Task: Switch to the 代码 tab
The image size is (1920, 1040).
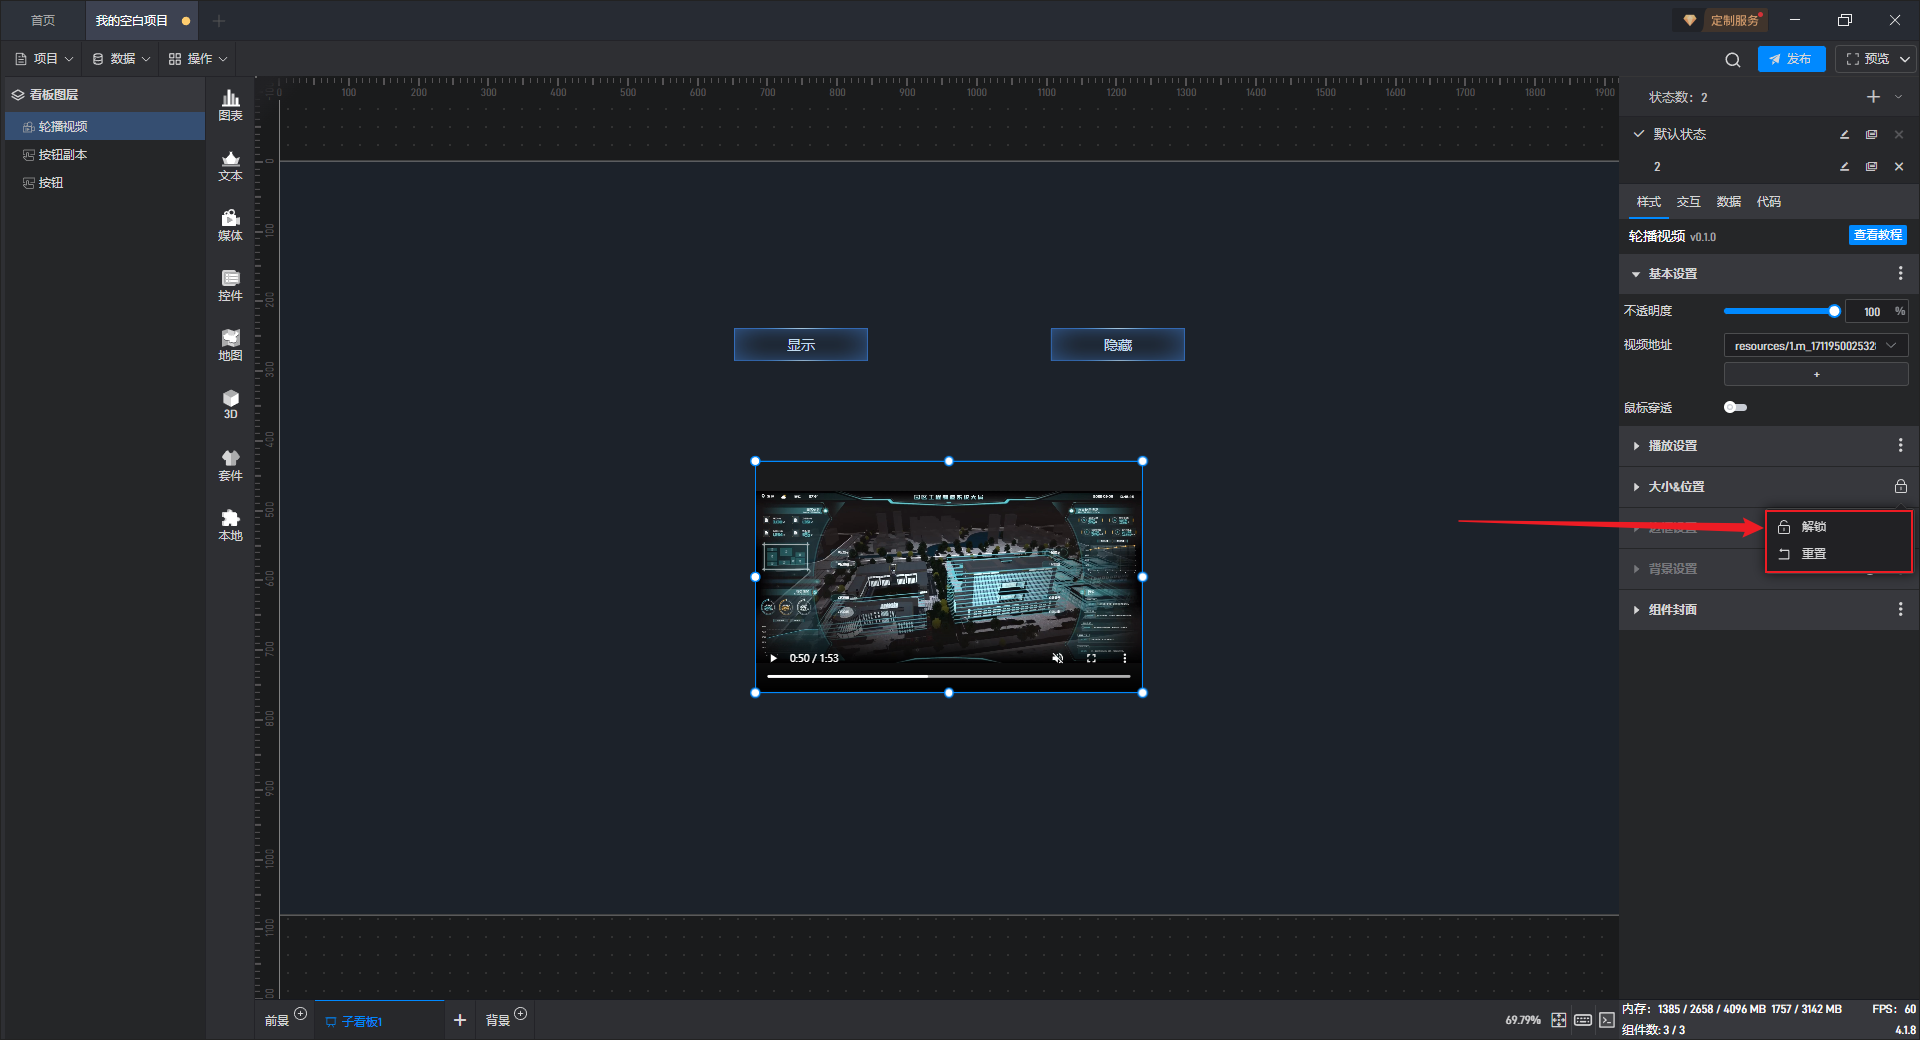Action: (1769, 202)
